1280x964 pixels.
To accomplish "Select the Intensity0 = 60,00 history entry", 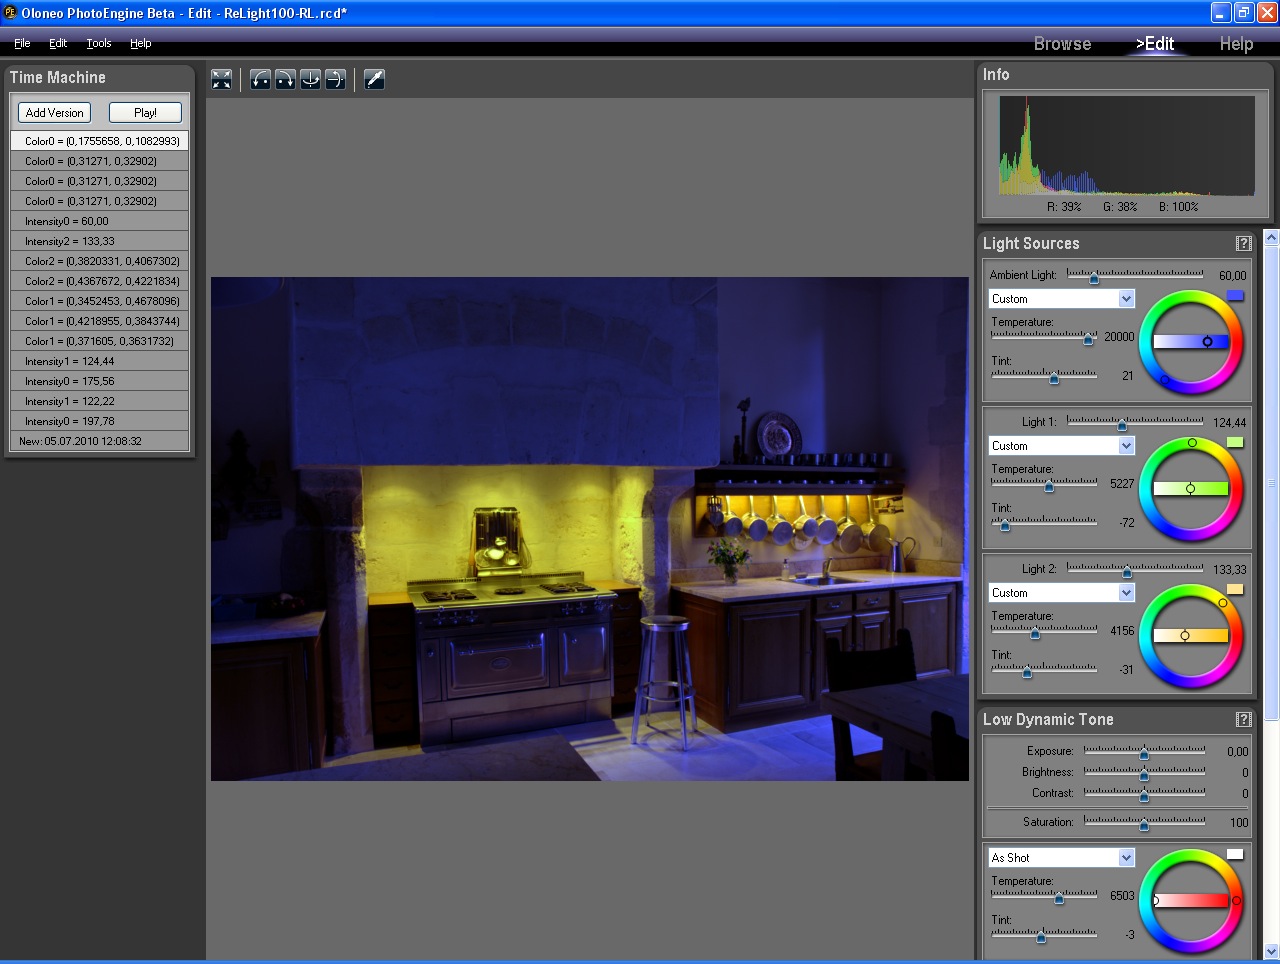I will click(x=99, y=221).
